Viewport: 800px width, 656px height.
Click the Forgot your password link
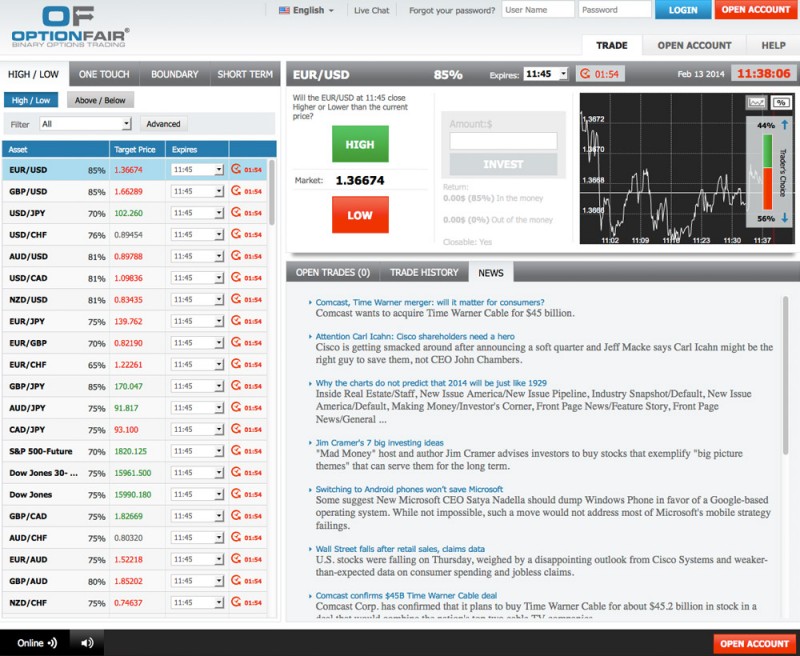coord(452,10)
